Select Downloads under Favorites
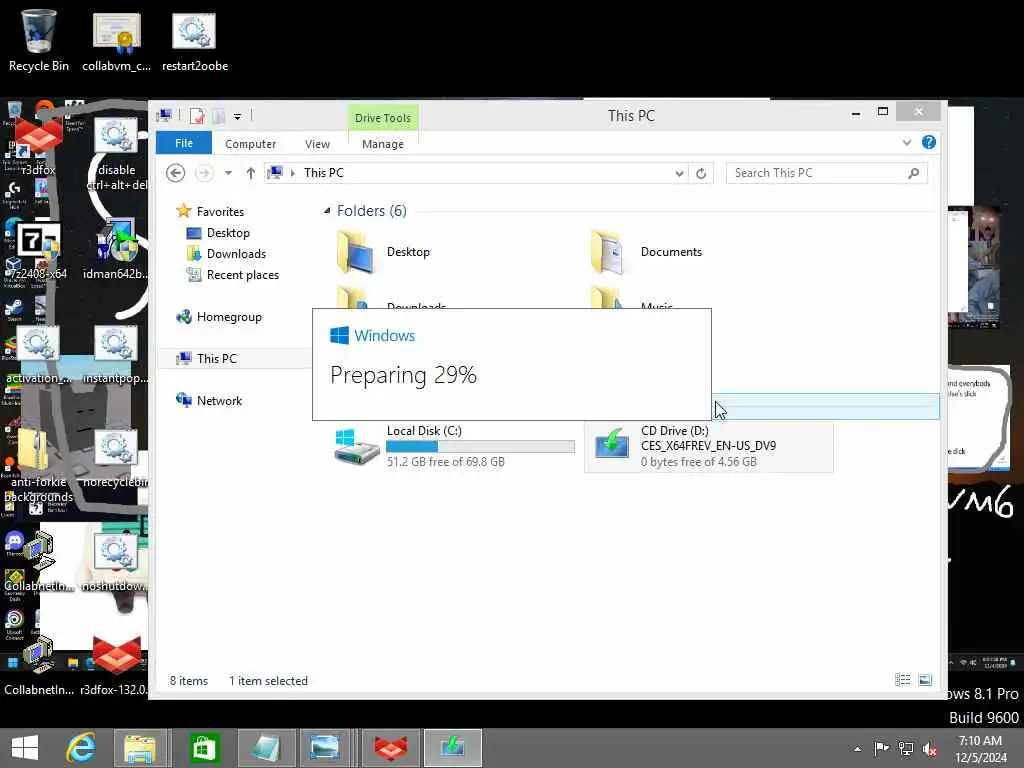Viewport: 1024px width, 768px height. [236, 253]
